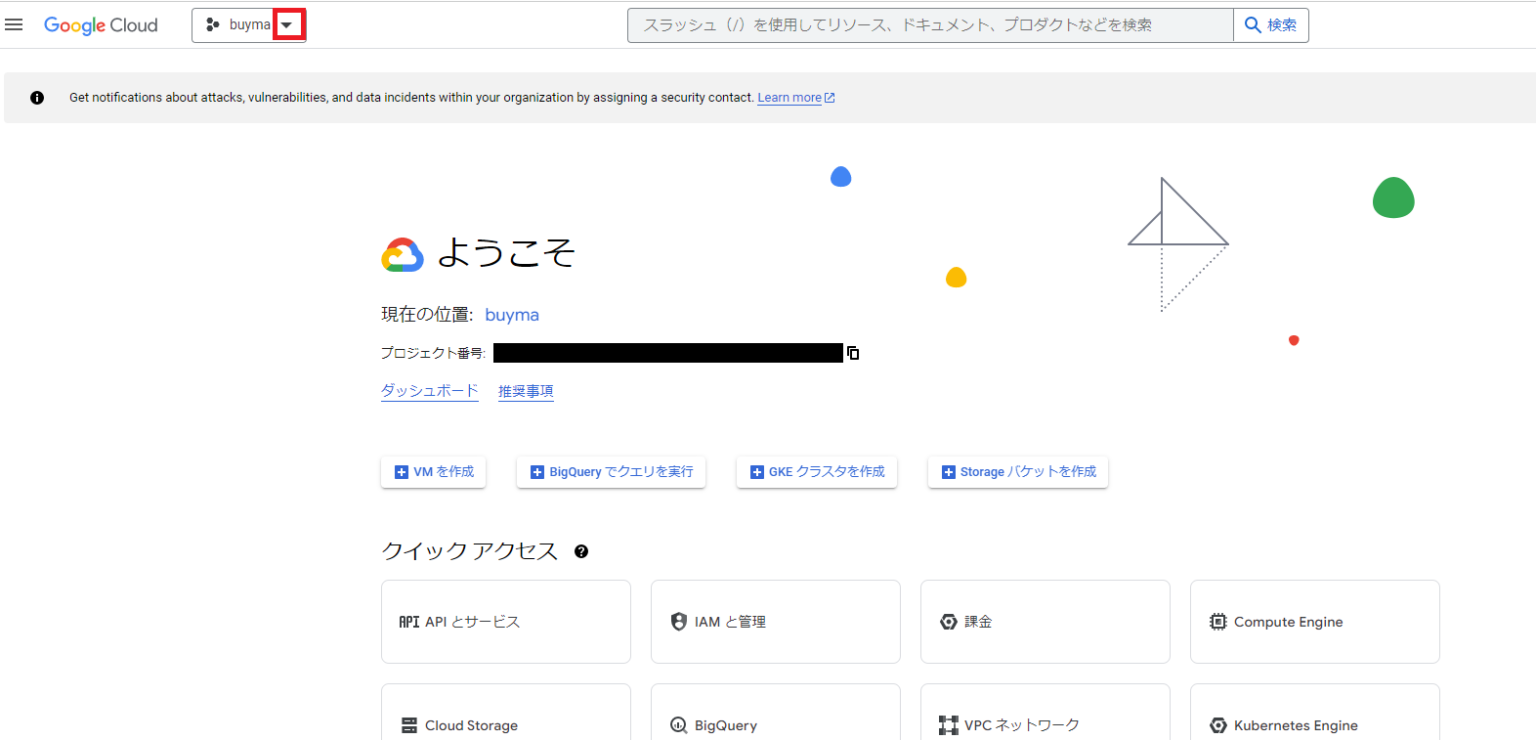This screenshot has width=1536, height=740.
Task: Open the navigation hamburger menu
Action: point(14,24)
